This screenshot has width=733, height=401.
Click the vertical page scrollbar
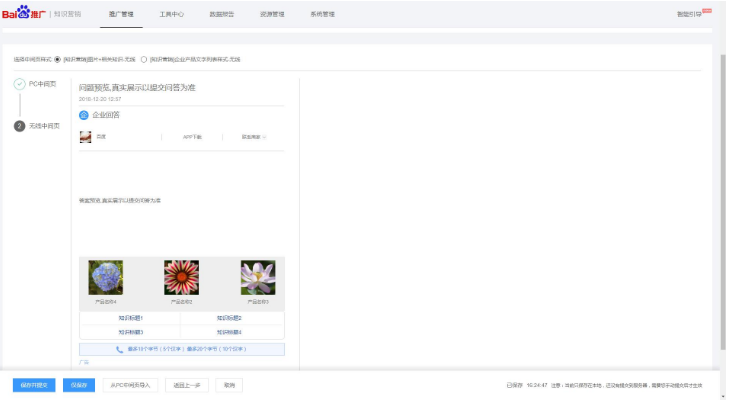pos(725,200)
